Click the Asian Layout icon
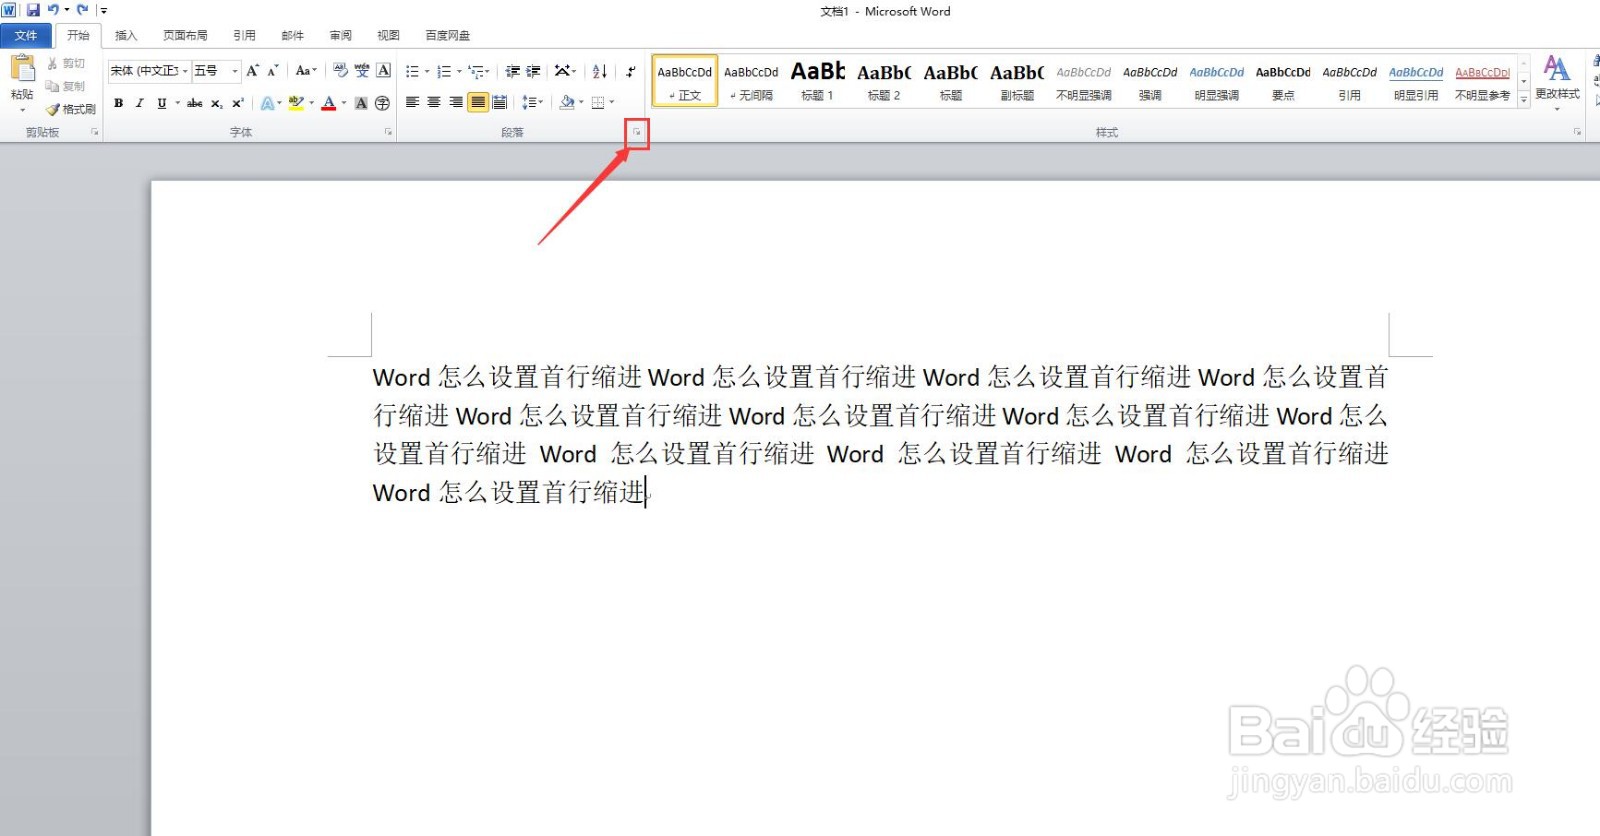The width and height of the screenshot is (1600, 836). [x=563, y=71]
